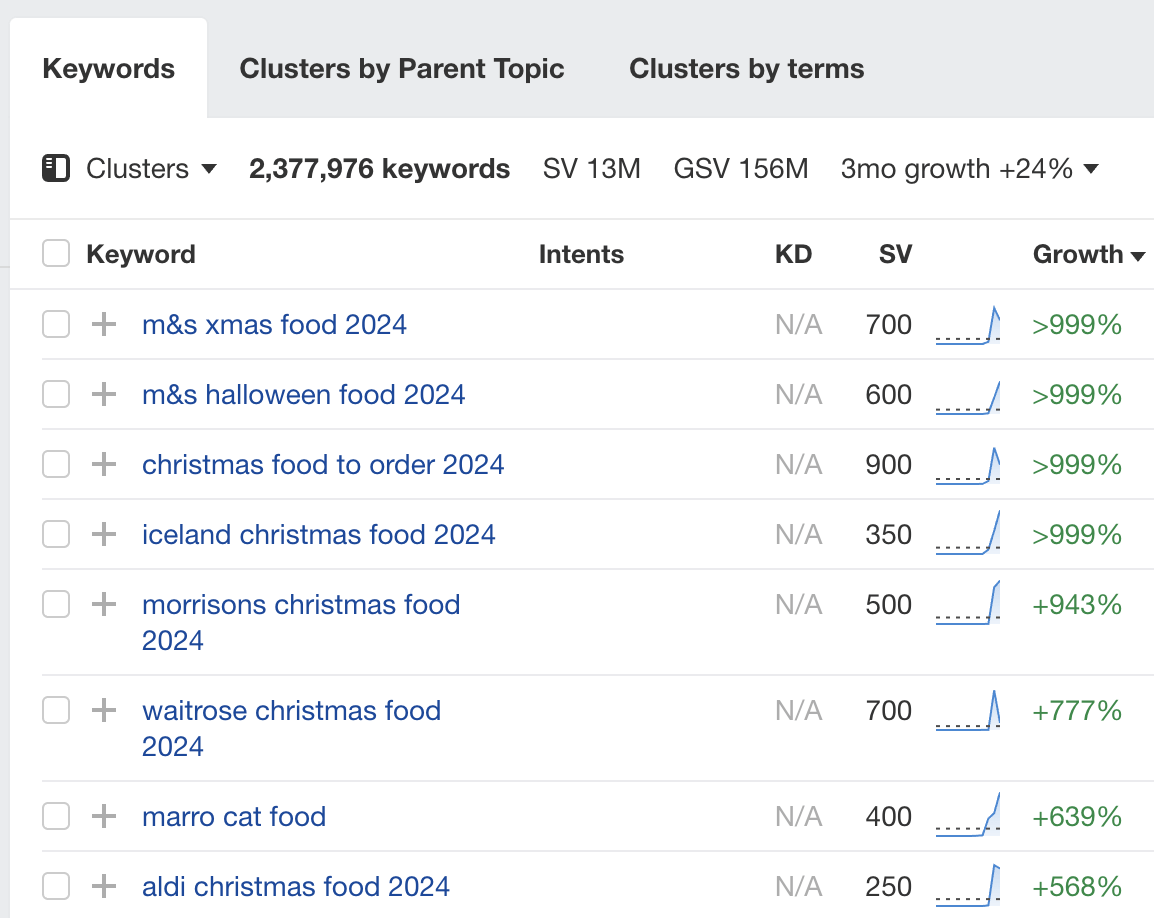Click the sparkline progress chart for marro cat food

967,816
